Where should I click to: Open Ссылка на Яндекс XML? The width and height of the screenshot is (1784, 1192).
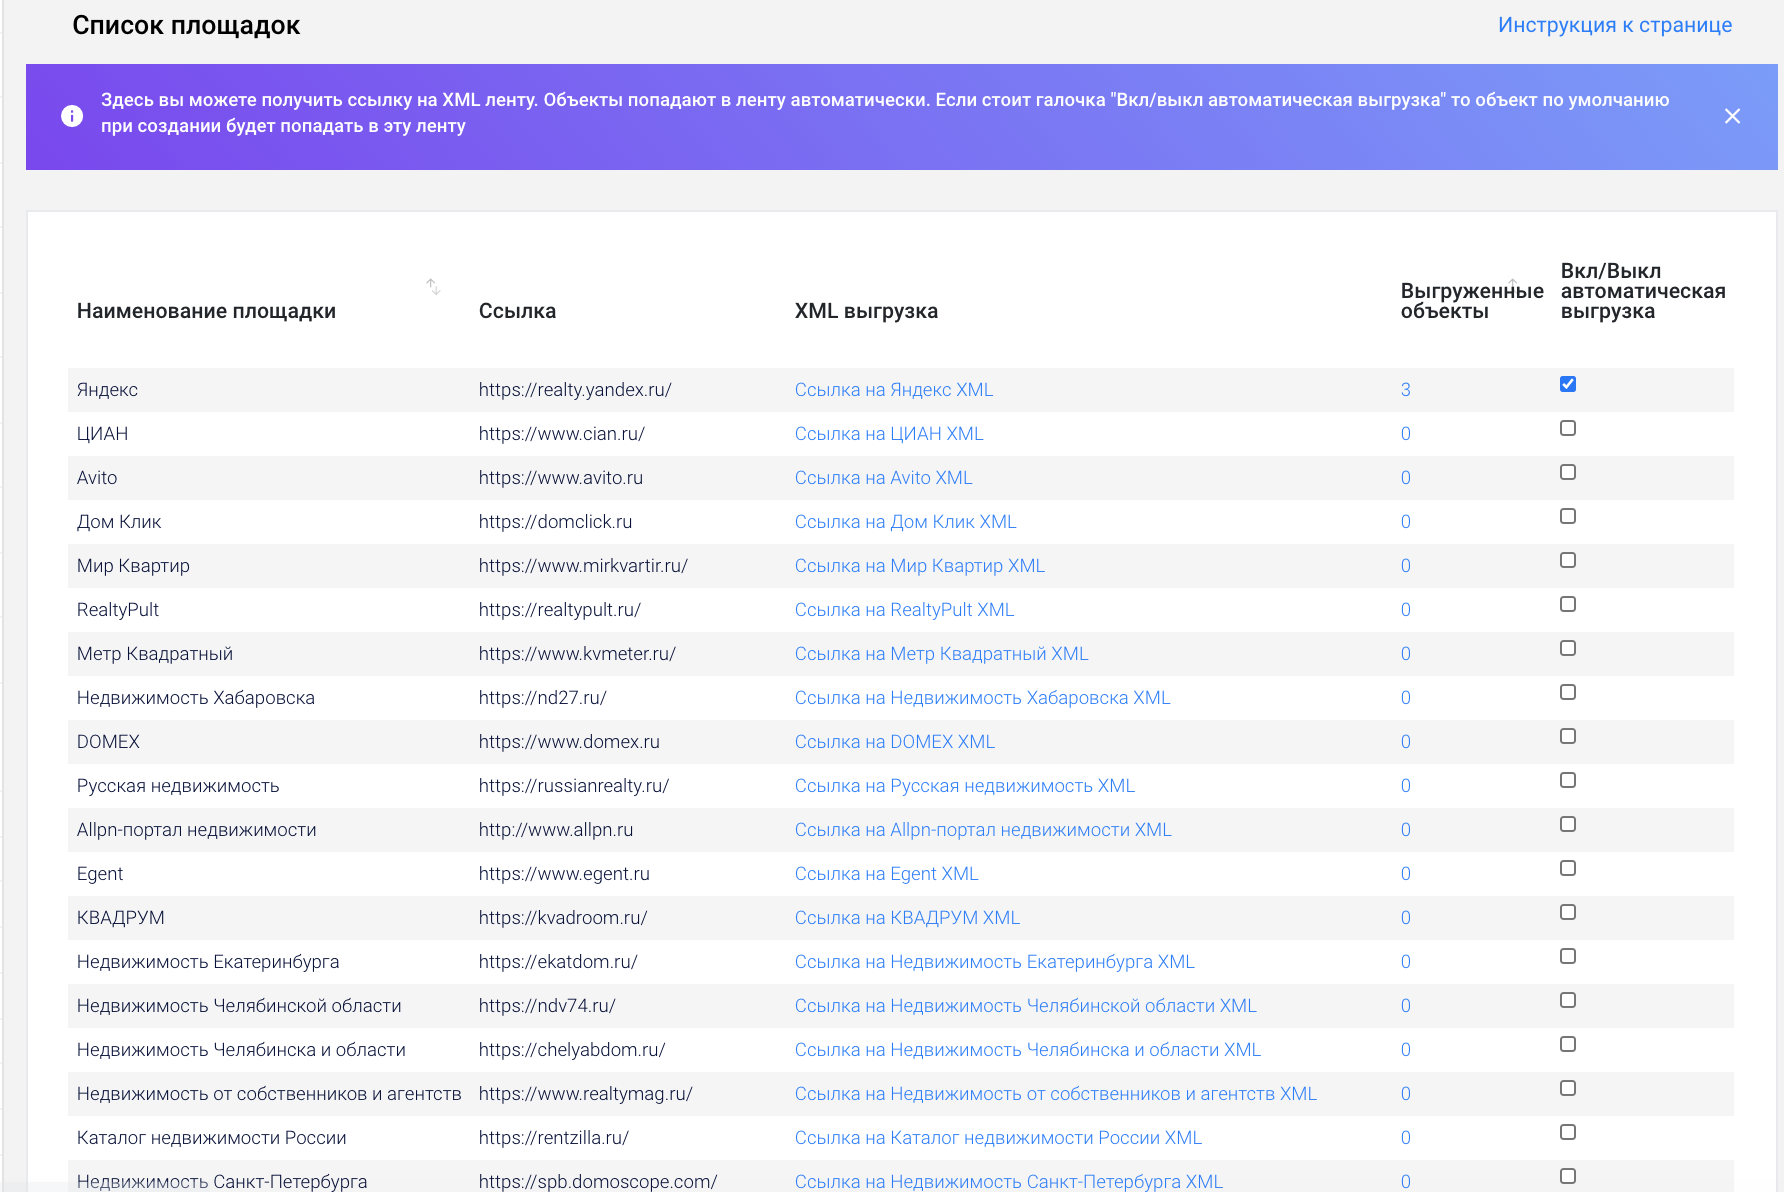(x=894, y=390)
